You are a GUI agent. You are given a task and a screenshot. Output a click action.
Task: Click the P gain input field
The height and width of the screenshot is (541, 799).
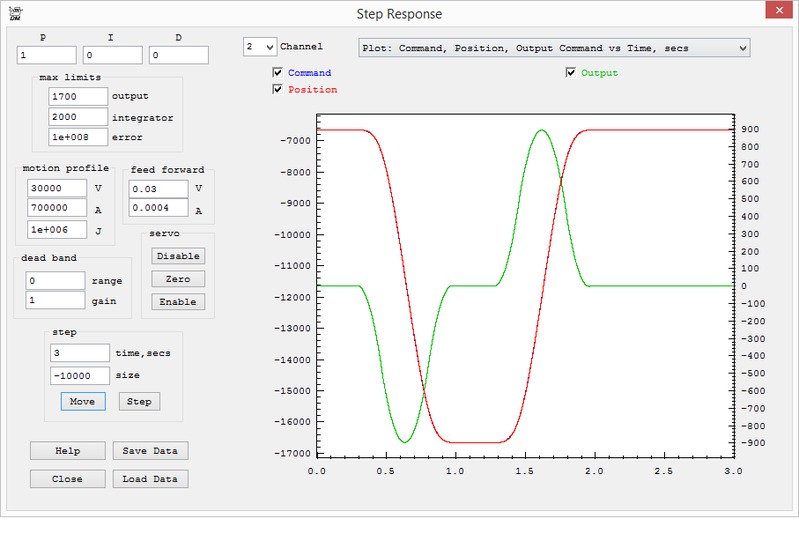[x=46, y=55]
